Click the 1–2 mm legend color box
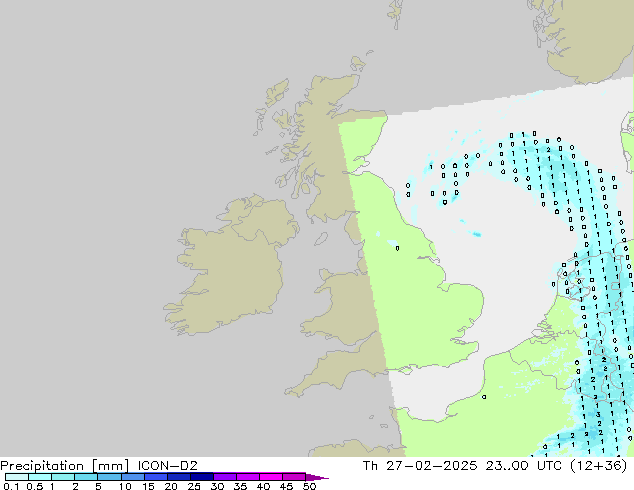The image size is (634, 490). [x=63, y=477]
